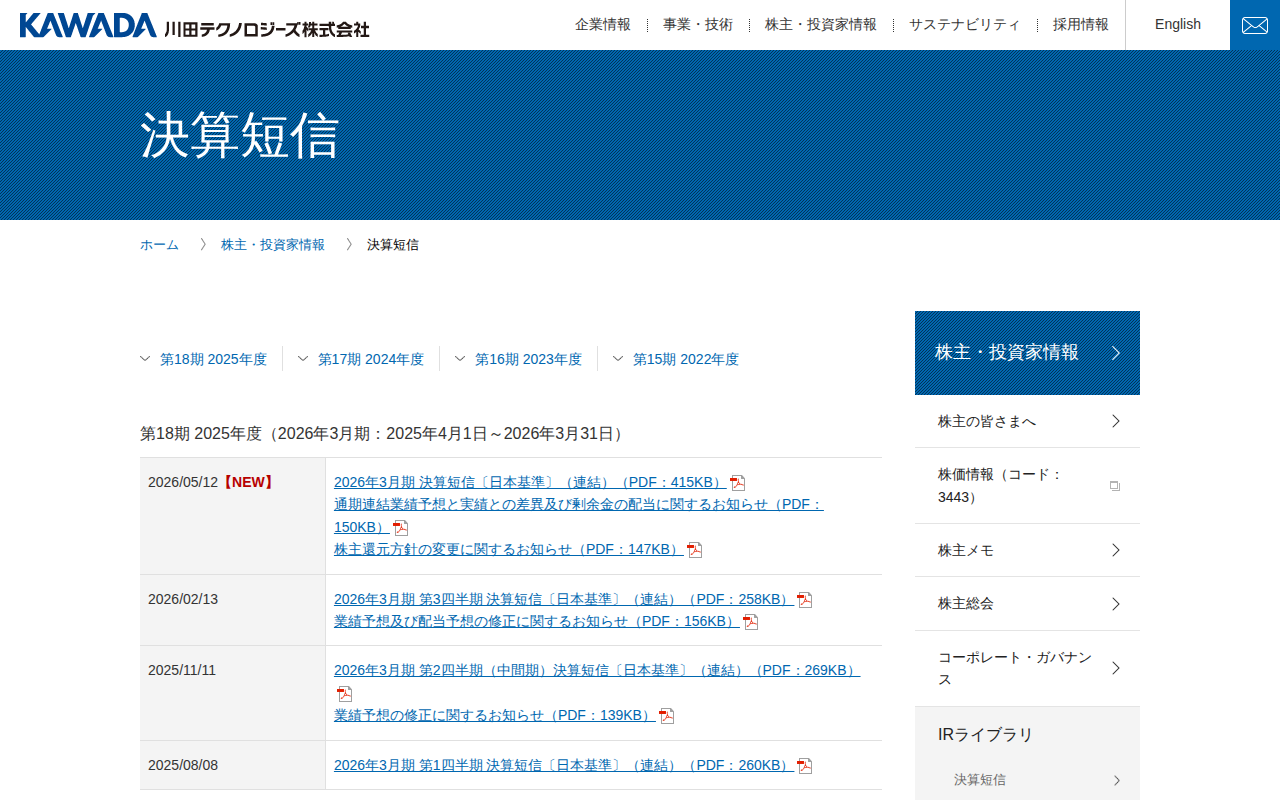Click date 2025/08/08 cell
The width and height of the screenshot is (1280, 800).
click(x=233, y=765)
